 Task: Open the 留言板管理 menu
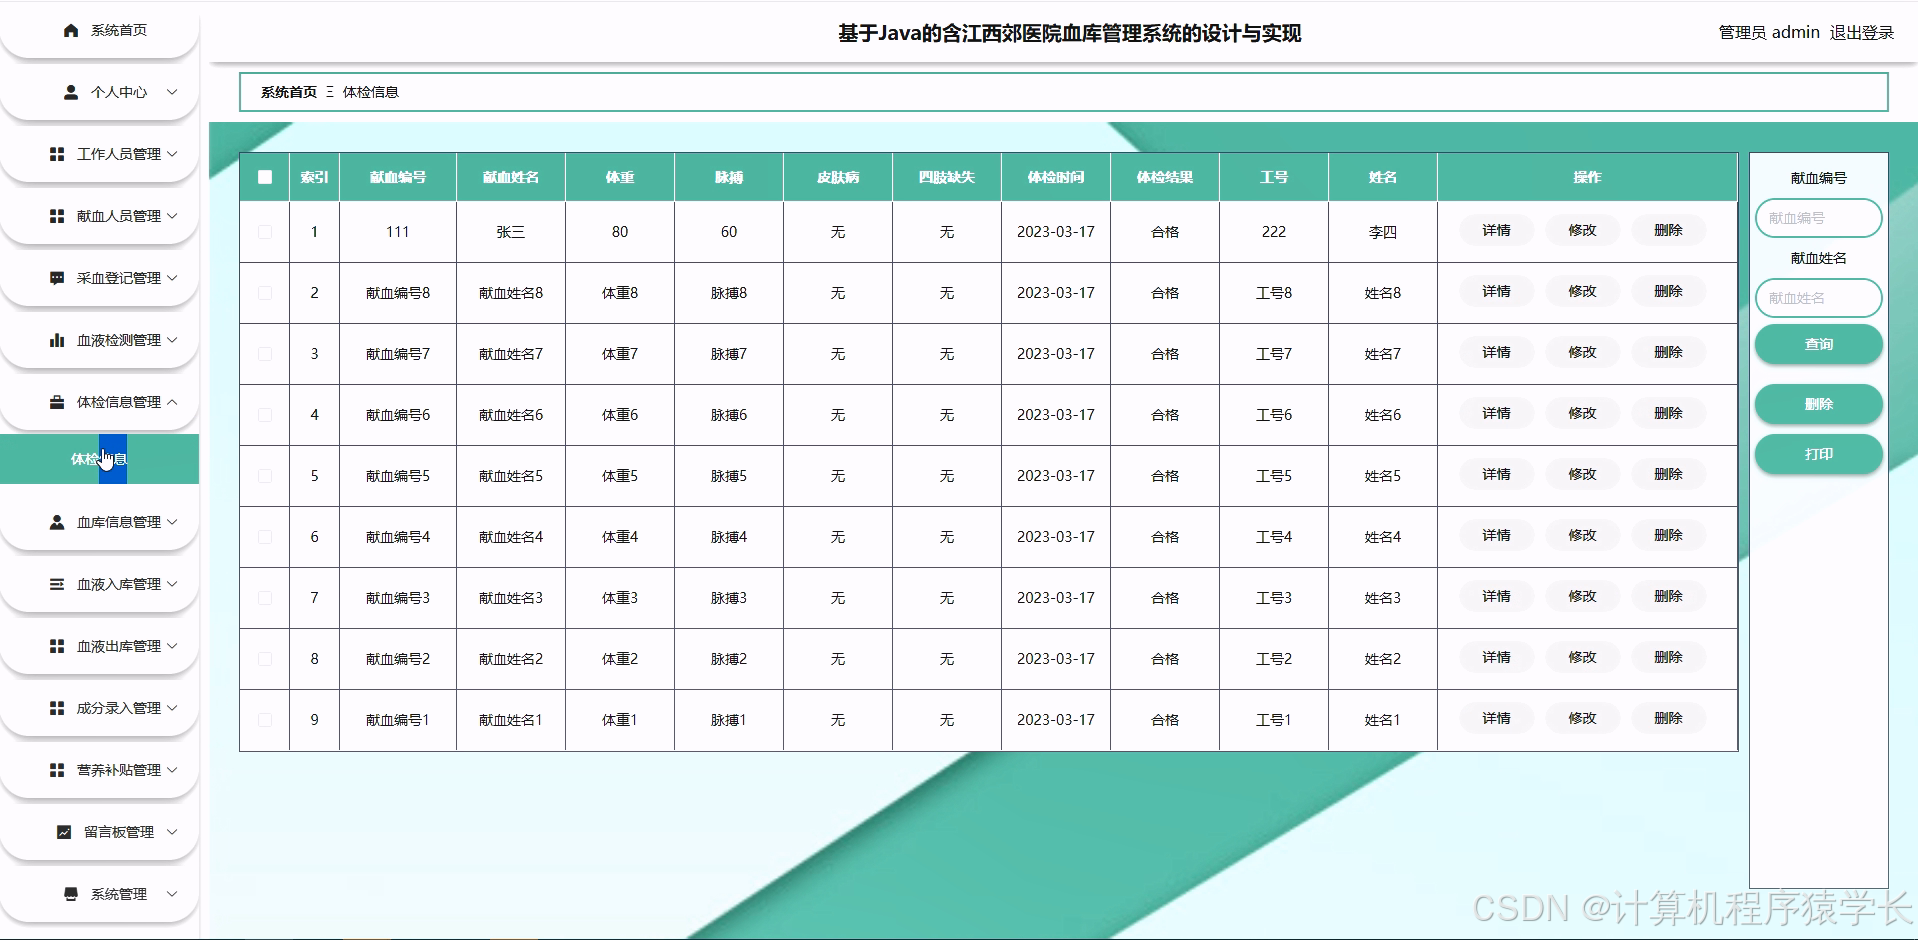tap(100, 832)
